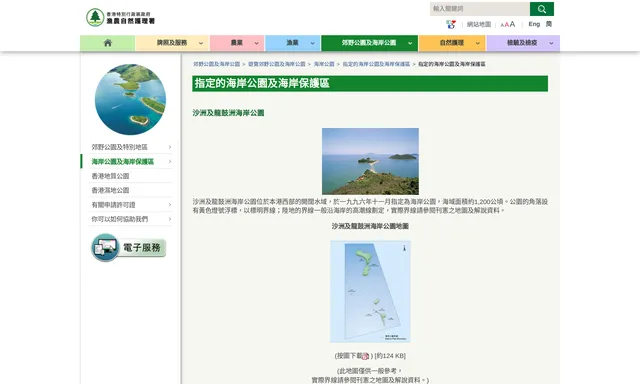Open sidebar item 香港地質公園
The width and height of the screenshot is (640, 384).
[110, 176]
